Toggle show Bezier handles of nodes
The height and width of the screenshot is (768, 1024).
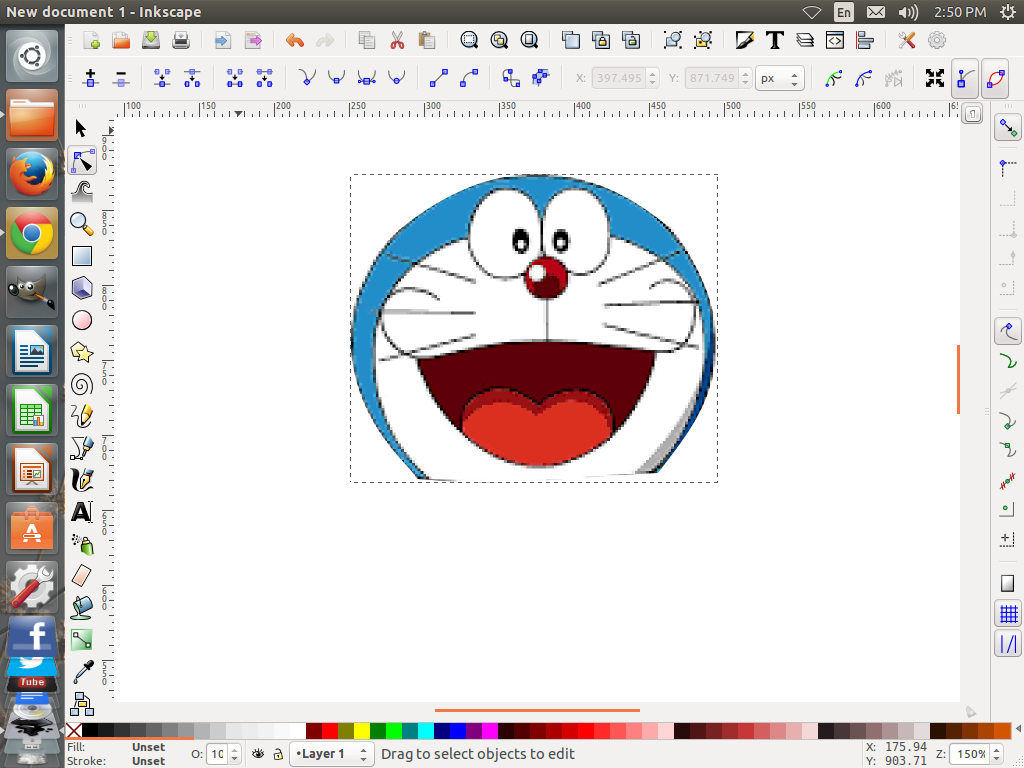click(965, 78)
